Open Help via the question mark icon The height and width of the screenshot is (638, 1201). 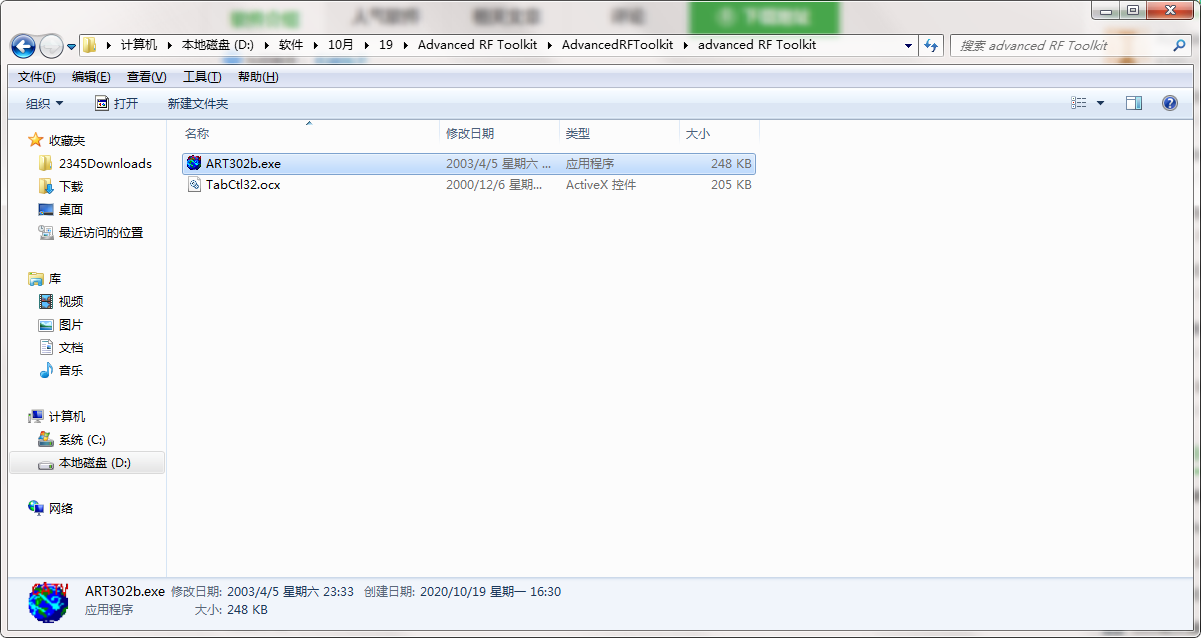[x=1169, y=103]
